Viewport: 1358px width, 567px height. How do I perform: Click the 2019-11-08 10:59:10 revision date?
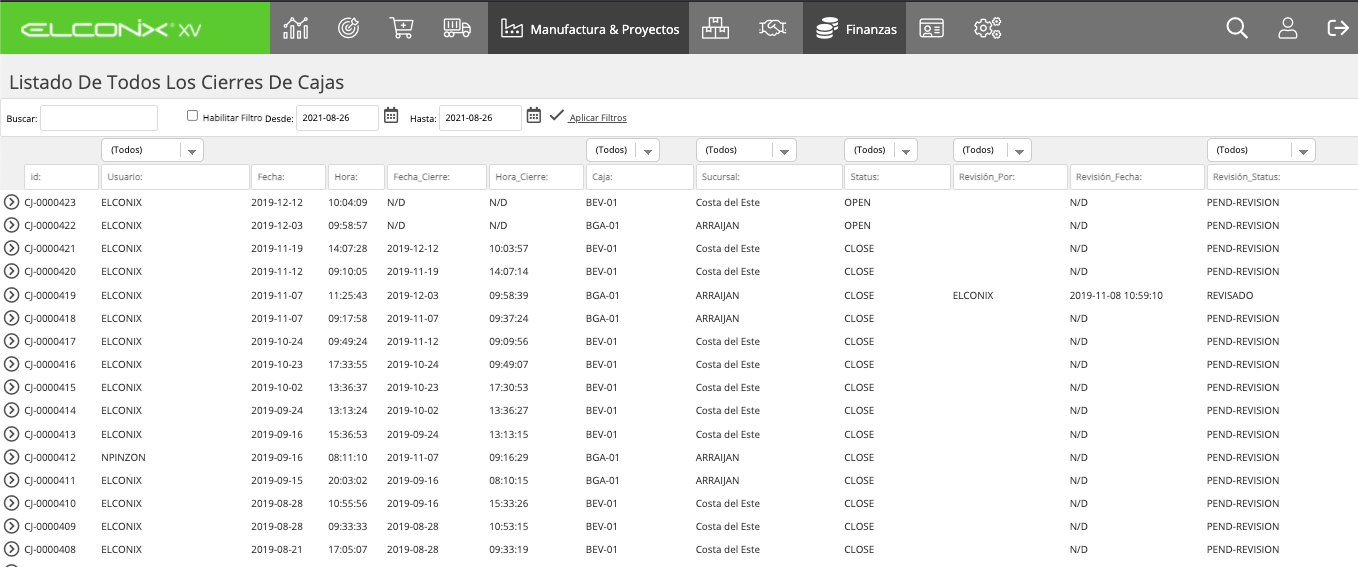pyautogui.click(x=1116, y=296)
